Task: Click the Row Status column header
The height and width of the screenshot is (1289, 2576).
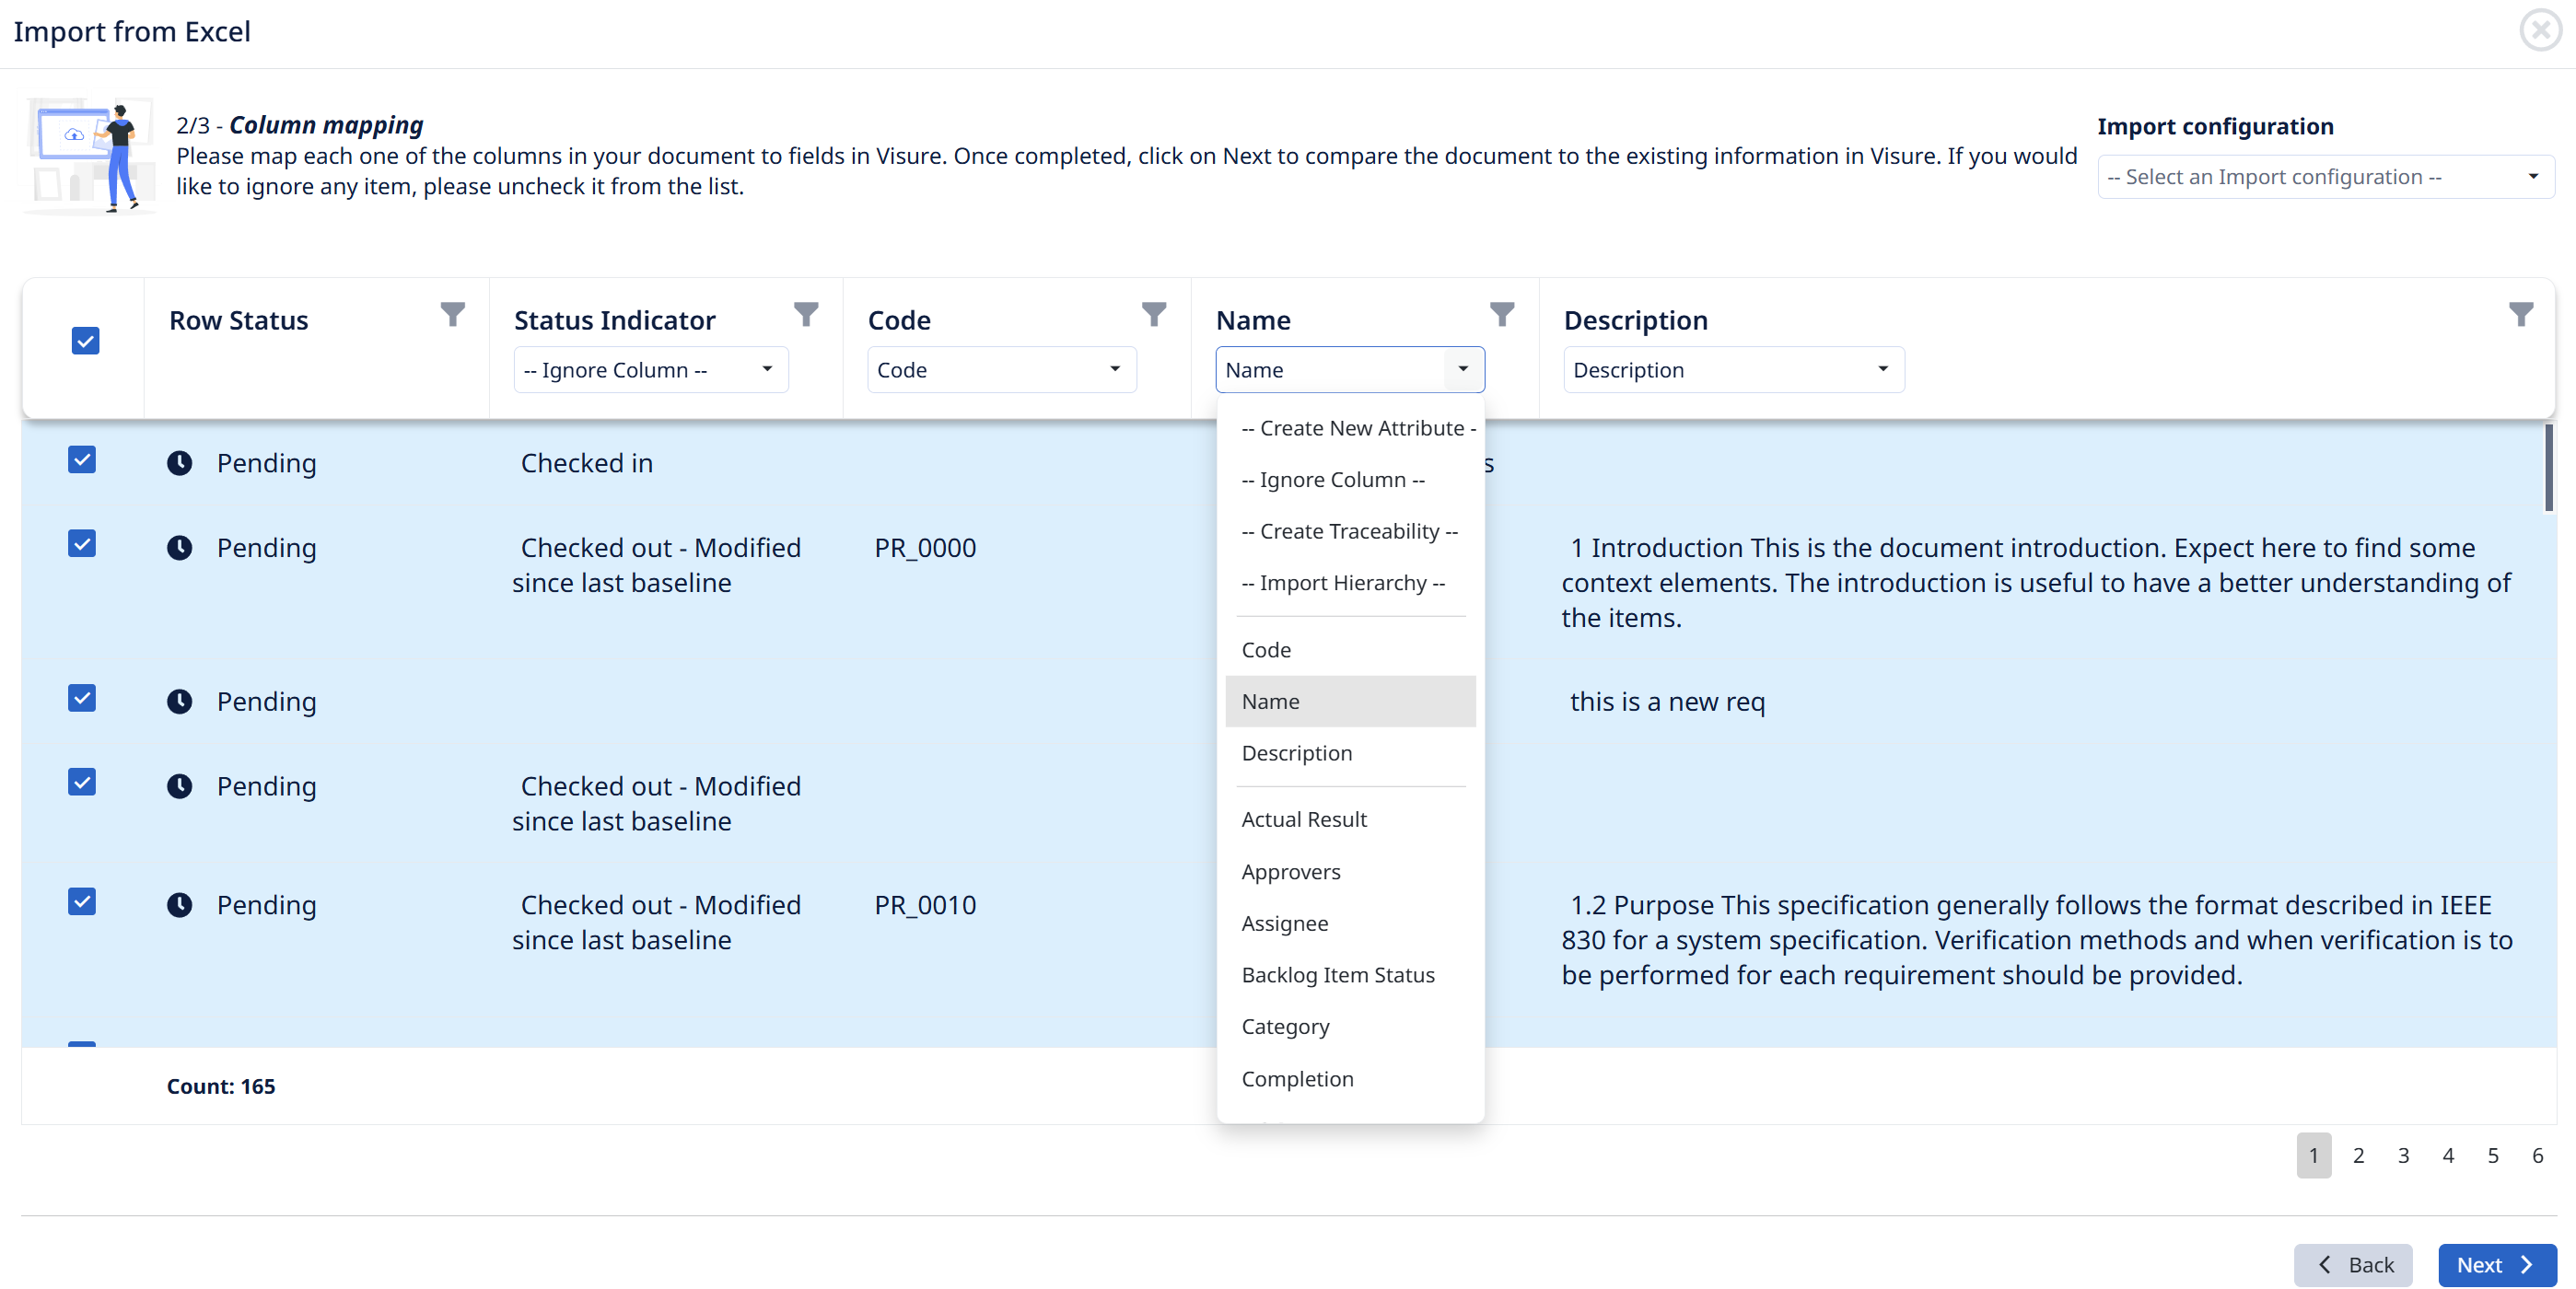Action: [239, 320]
